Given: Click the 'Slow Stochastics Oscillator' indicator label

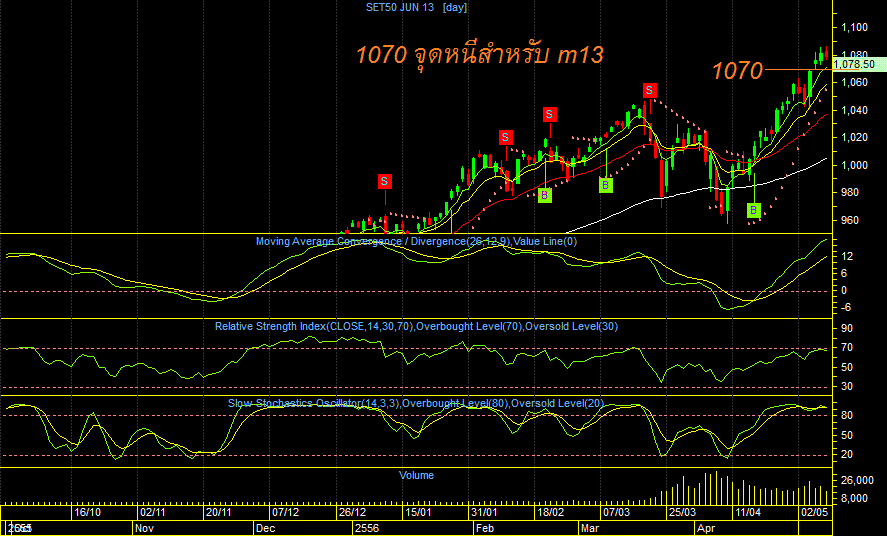Looking at the screenshot, I should point(416,403).
